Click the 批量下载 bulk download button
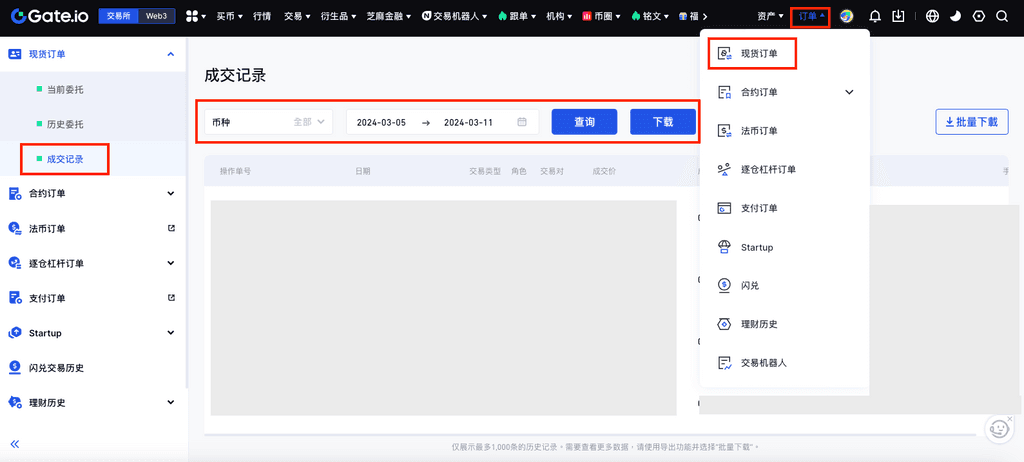The height and width of the screenshot is (462, 1024). click(971, 122)
